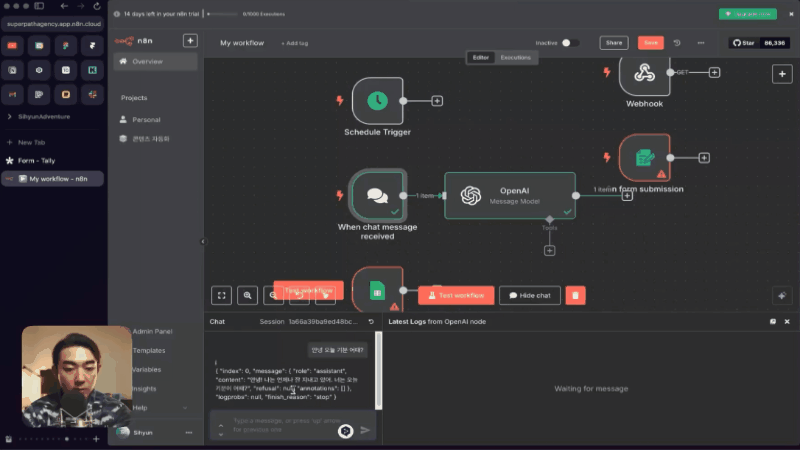The width and height of the screenshot is (800, 450).
Task: Open the form submission trigger node
Action: (644, 158)
